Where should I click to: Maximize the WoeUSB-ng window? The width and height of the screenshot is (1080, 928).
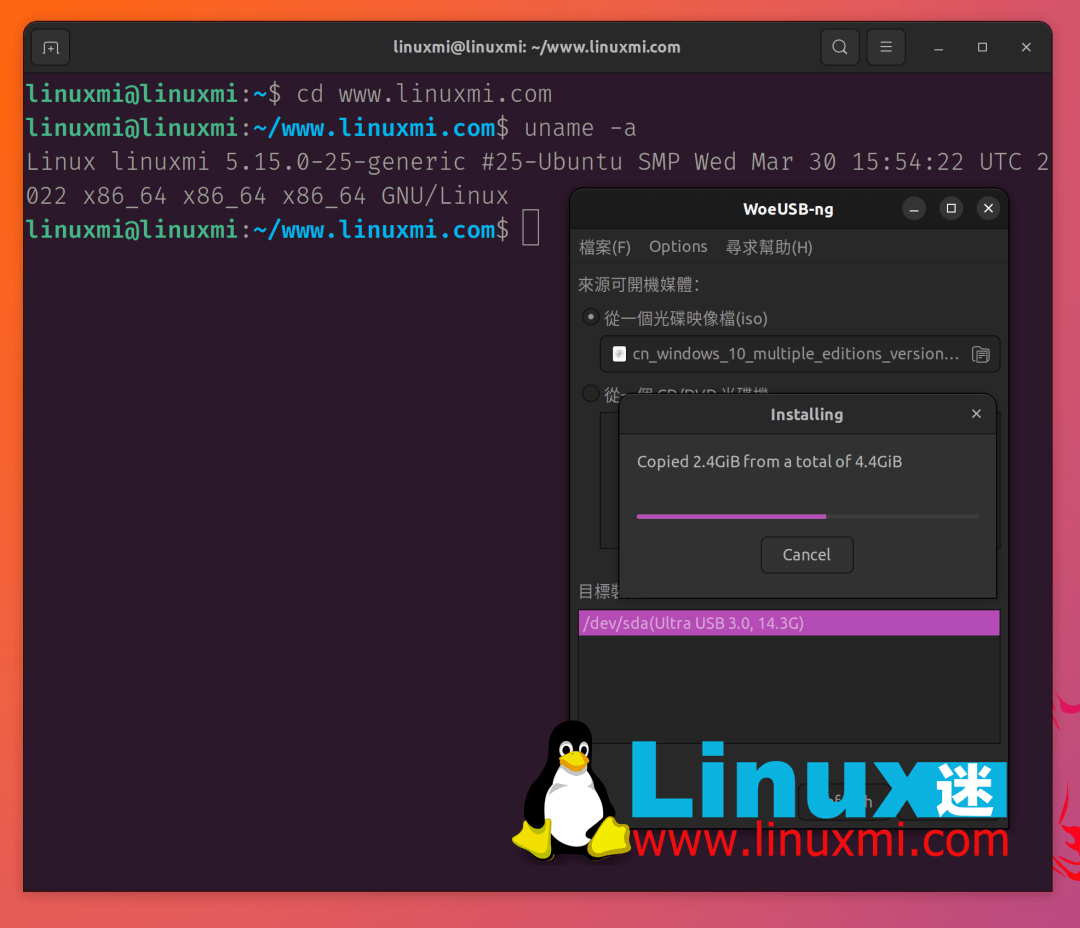click(951, 209)
